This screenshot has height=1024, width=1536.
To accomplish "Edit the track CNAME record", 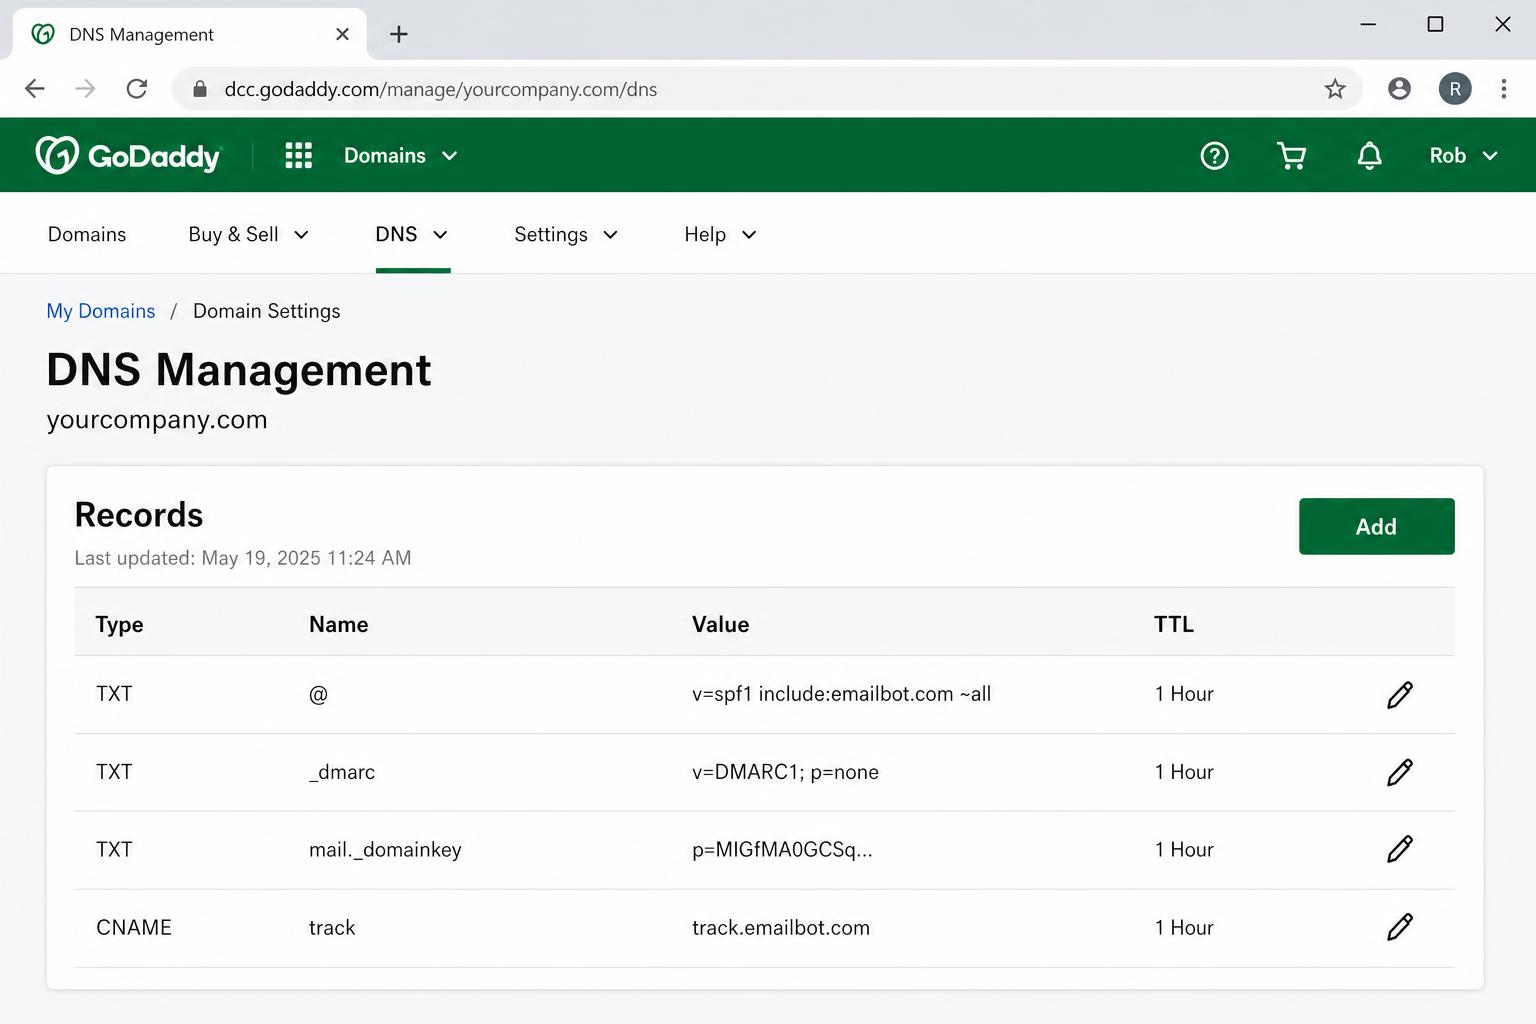I will click(x=1400, y=927).
